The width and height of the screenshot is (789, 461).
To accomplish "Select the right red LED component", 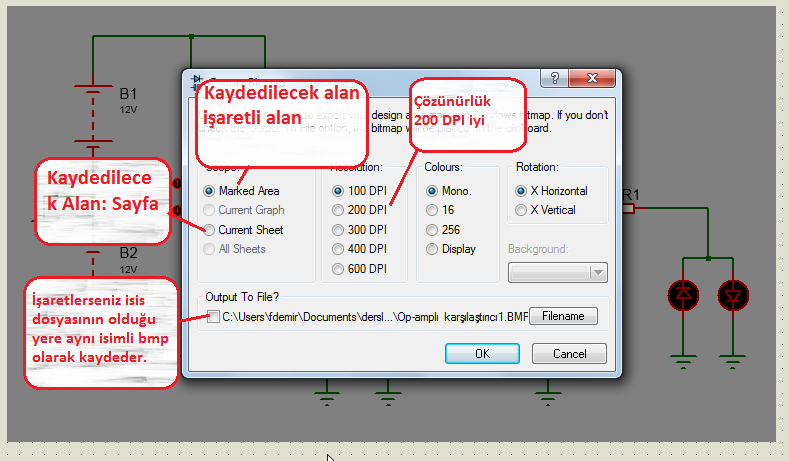I will click(733, 294).
